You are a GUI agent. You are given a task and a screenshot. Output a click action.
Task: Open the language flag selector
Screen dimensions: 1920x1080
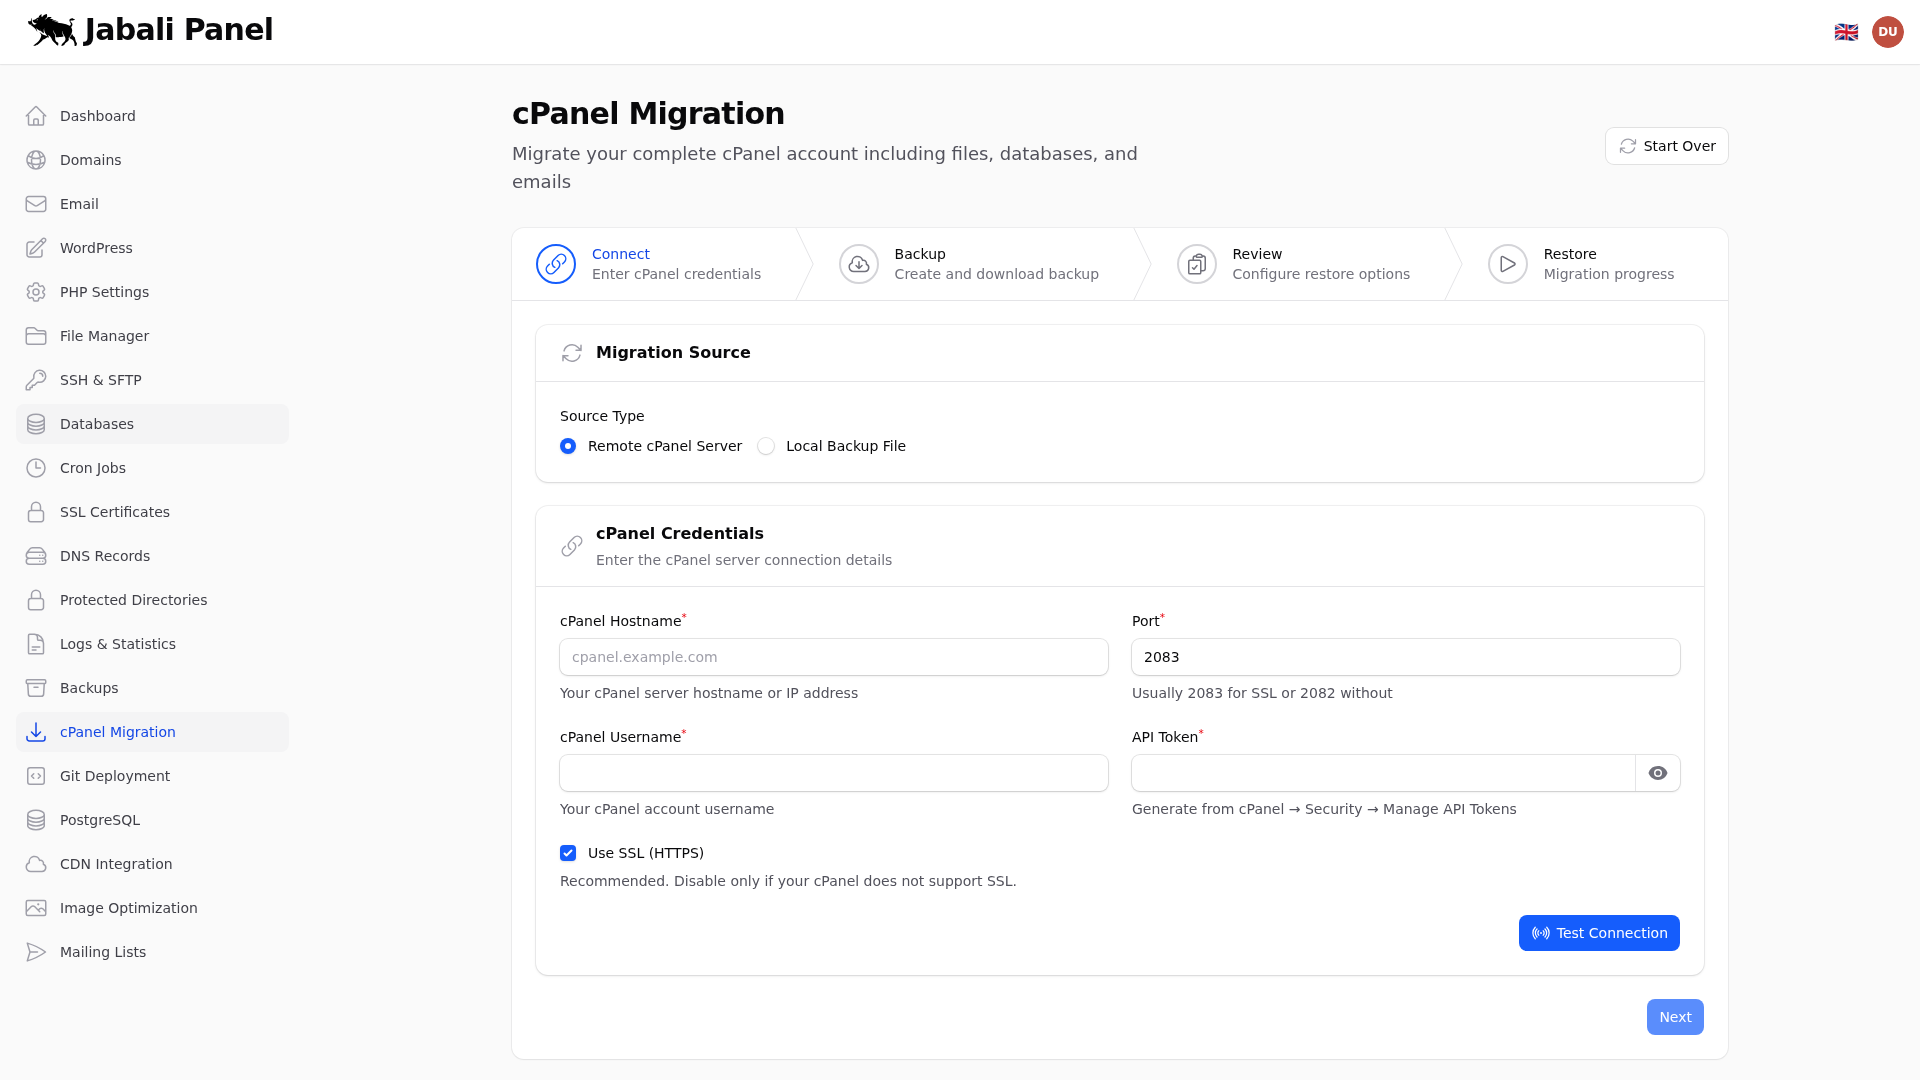point(1847,31)
